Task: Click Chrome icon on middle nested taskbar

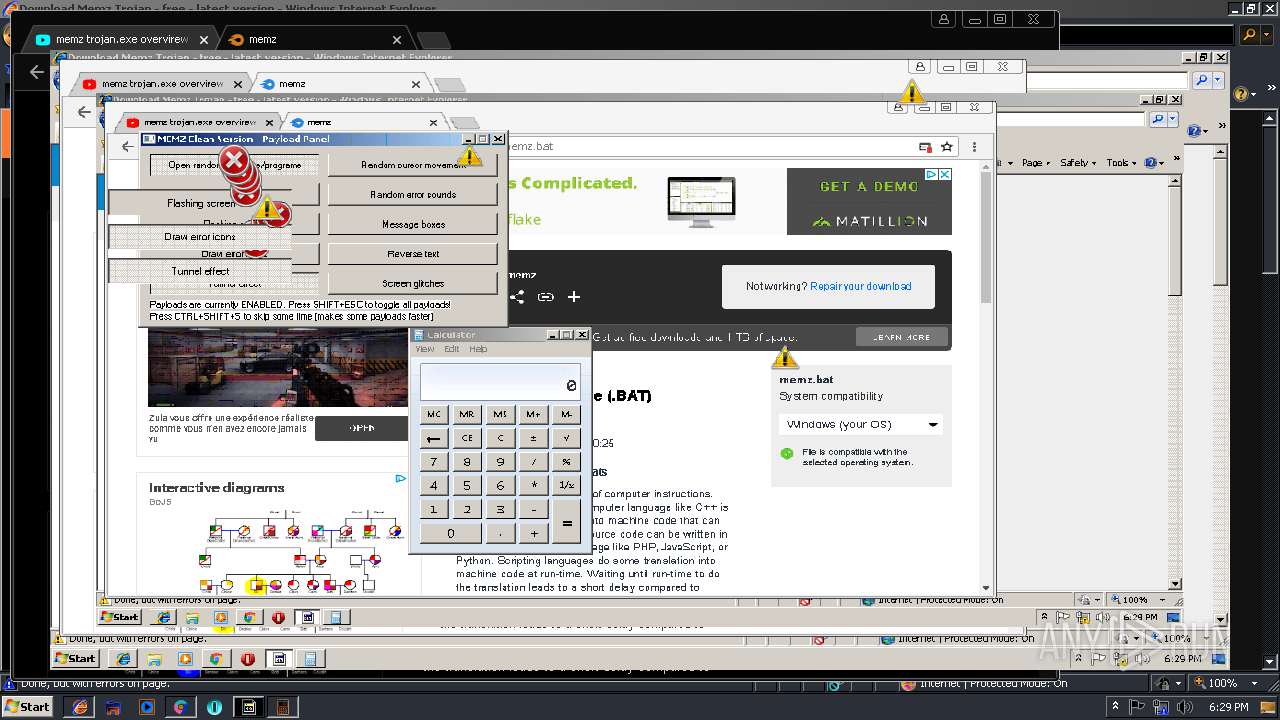Action: 214,659
